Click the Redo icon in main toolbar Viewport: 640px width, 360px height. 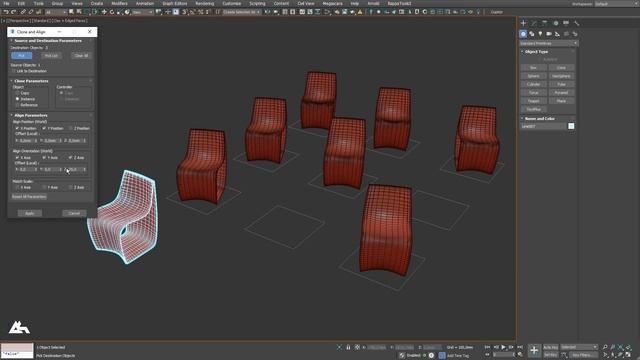(x=13, y=12)
